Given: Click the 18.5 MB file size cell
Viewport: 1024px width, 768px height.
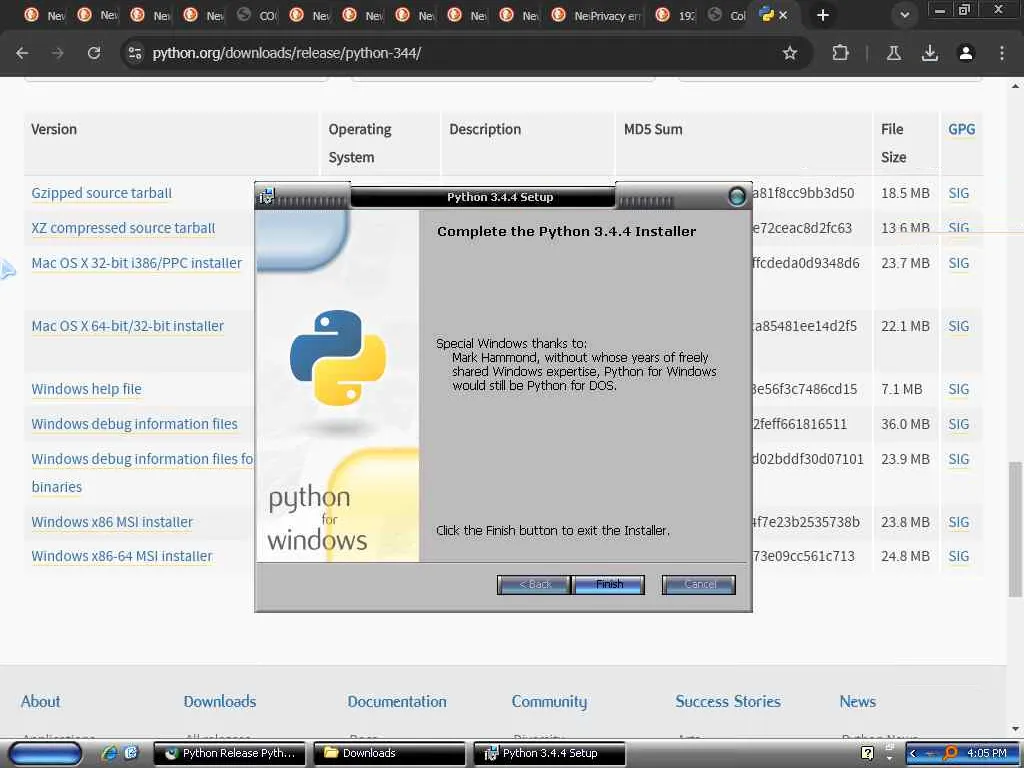Looking at the screenshot, I should (905, 193).
